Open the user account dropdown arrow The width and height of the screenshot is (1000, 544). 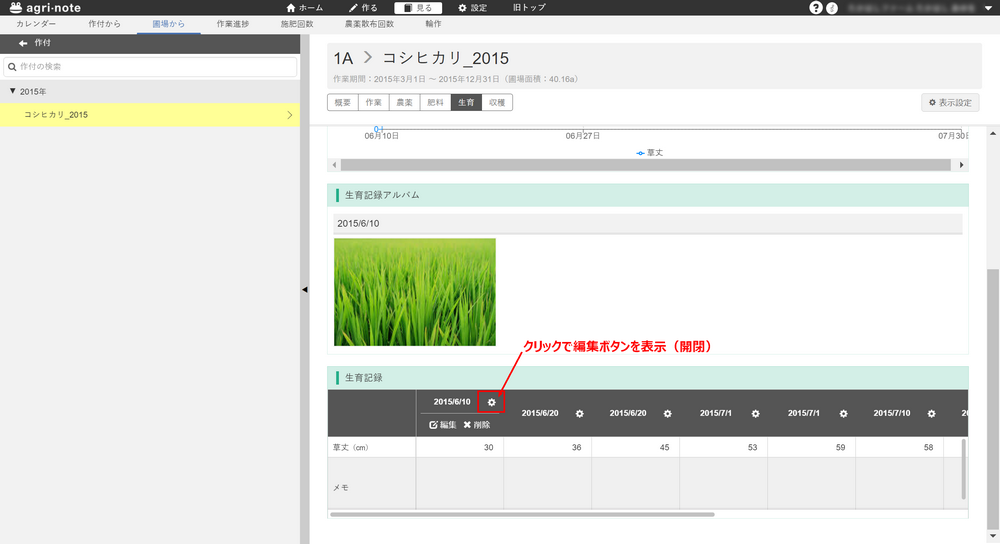[x=988, y=8]
